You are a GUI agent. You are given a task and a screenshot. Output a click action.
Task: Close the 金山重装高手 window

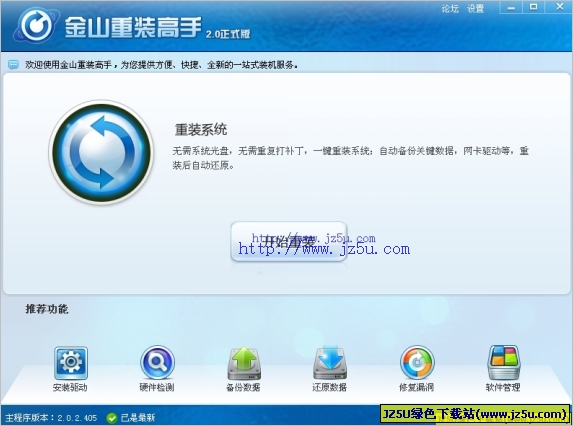[x=559, y=7]
